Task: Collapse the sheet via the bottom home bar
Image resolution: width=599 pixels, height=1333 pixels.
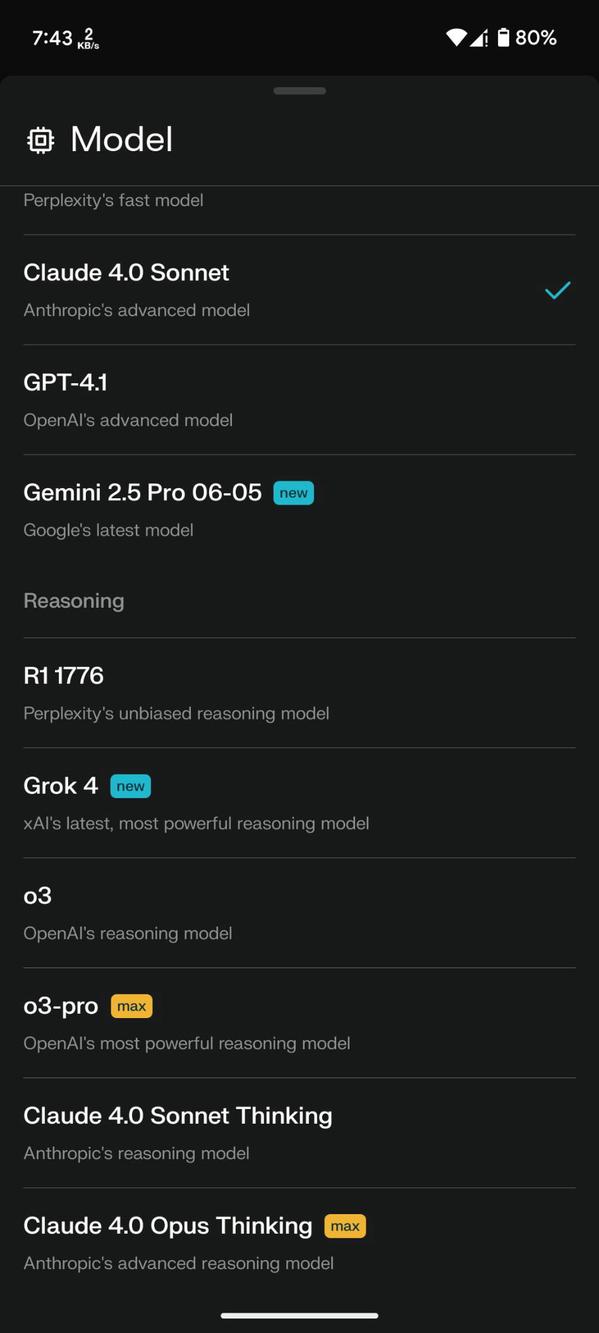Action: coord(299,1315)
